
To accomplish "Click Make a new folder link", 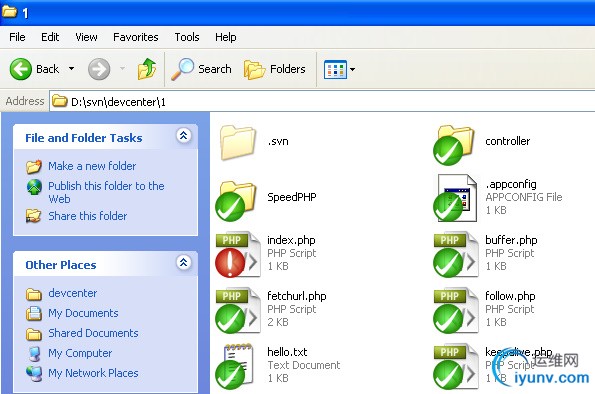I will [x=92, y=166].
